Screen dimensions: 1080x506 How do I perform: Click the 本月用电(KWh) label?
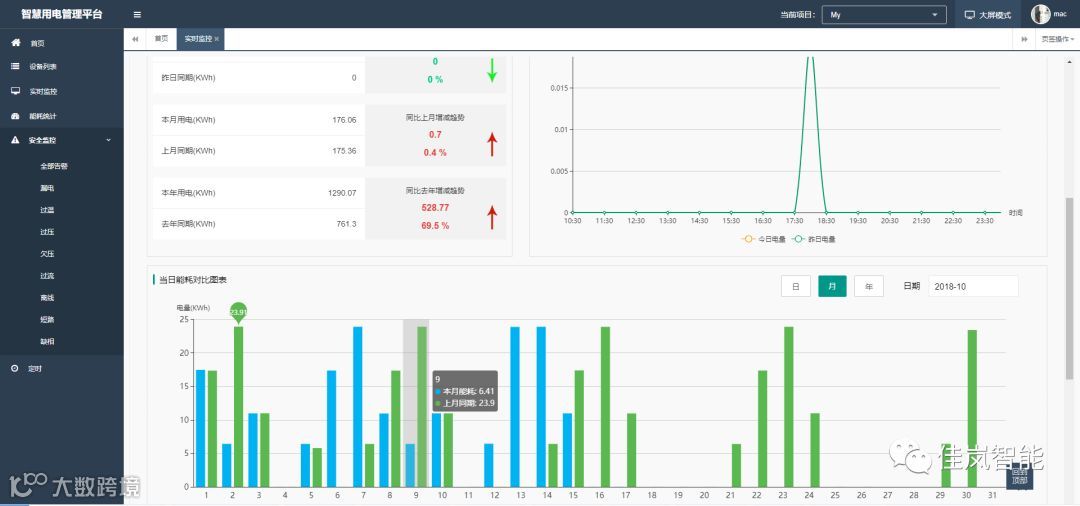click(x=188, y=120)
